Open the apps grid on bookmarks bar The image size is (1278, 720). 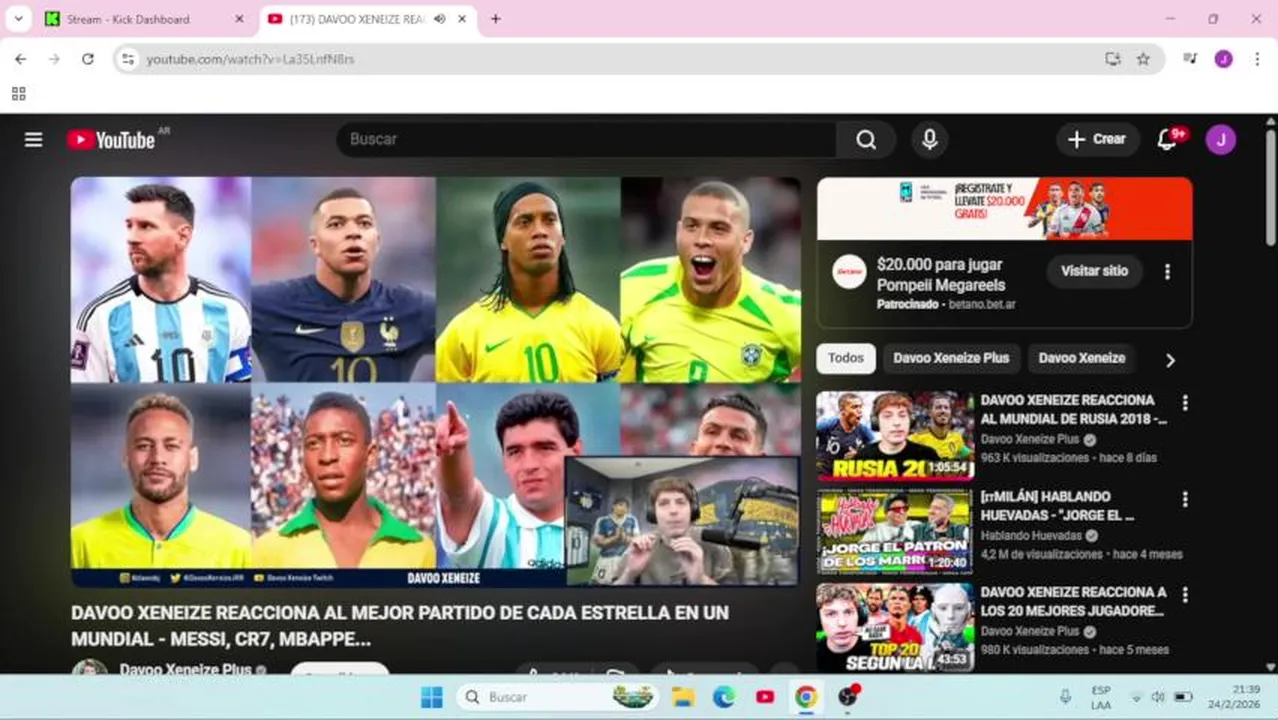click(x=18, y=94)
